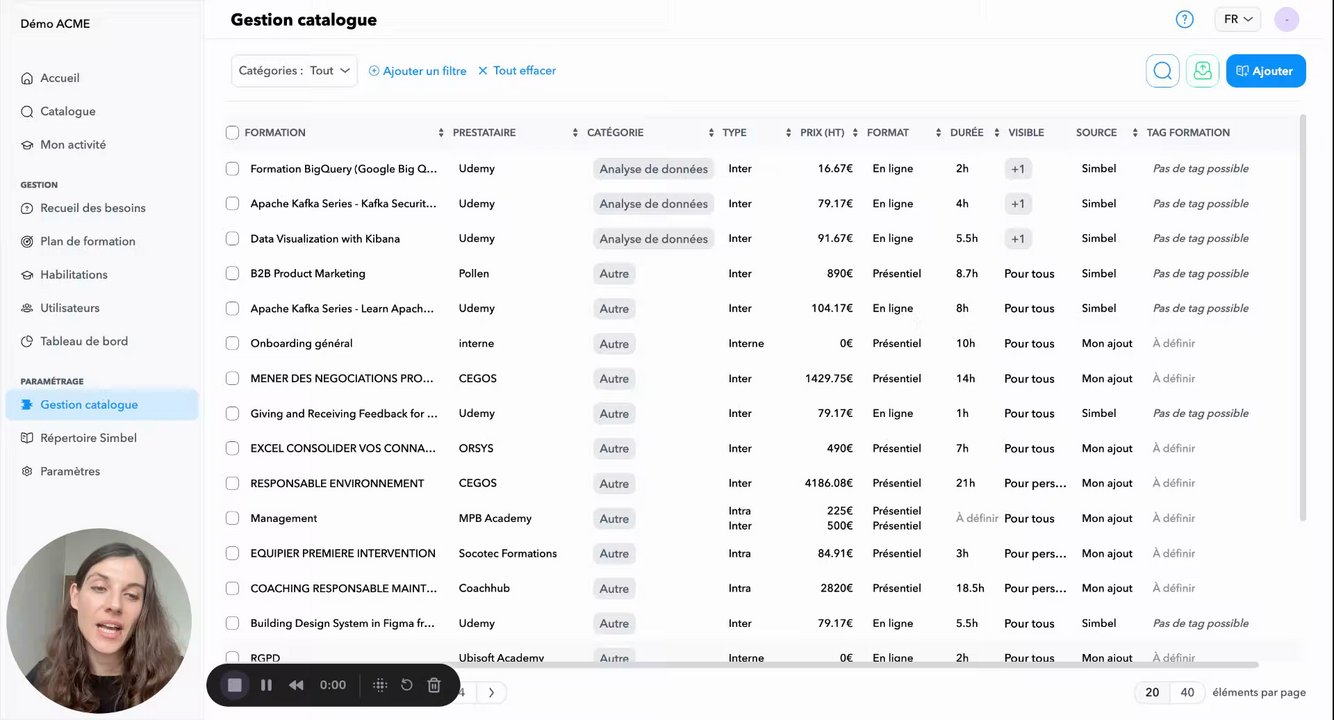
Task: Delete the recording with trash icon
Action: [x=434, y=685]
